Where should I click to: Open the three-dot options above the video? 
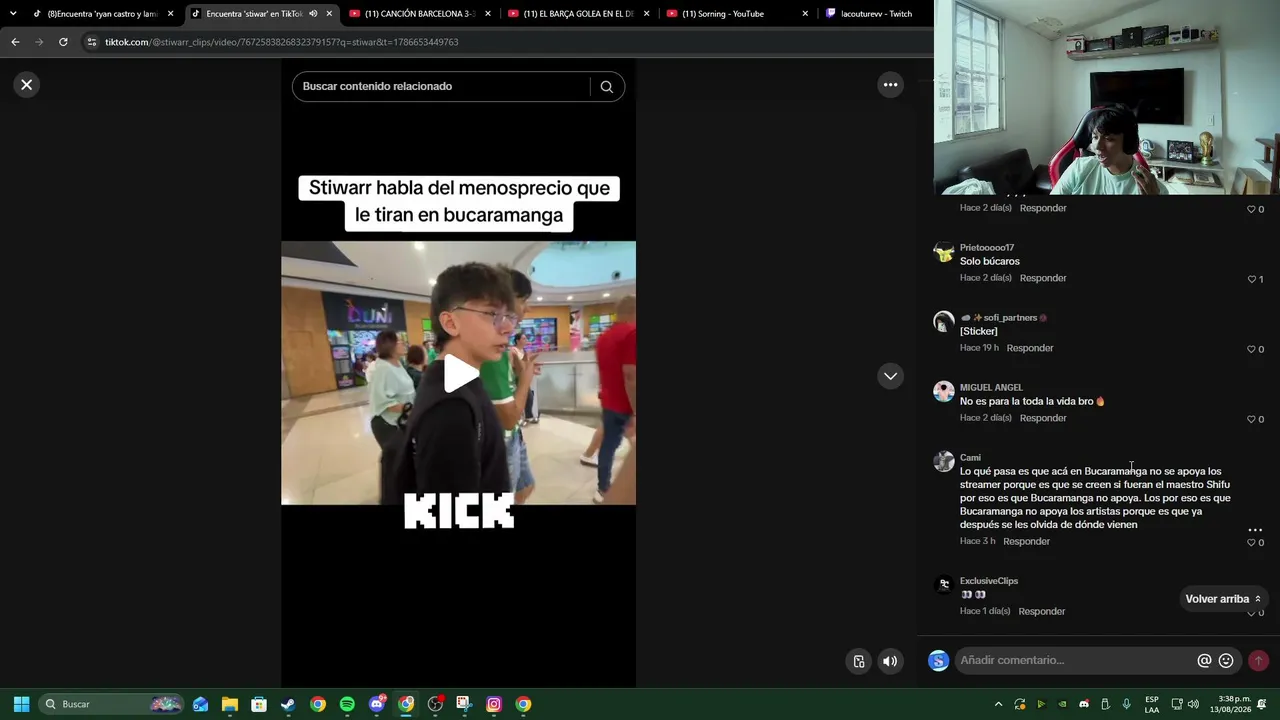pyautogui.click(x=890, y=85)
